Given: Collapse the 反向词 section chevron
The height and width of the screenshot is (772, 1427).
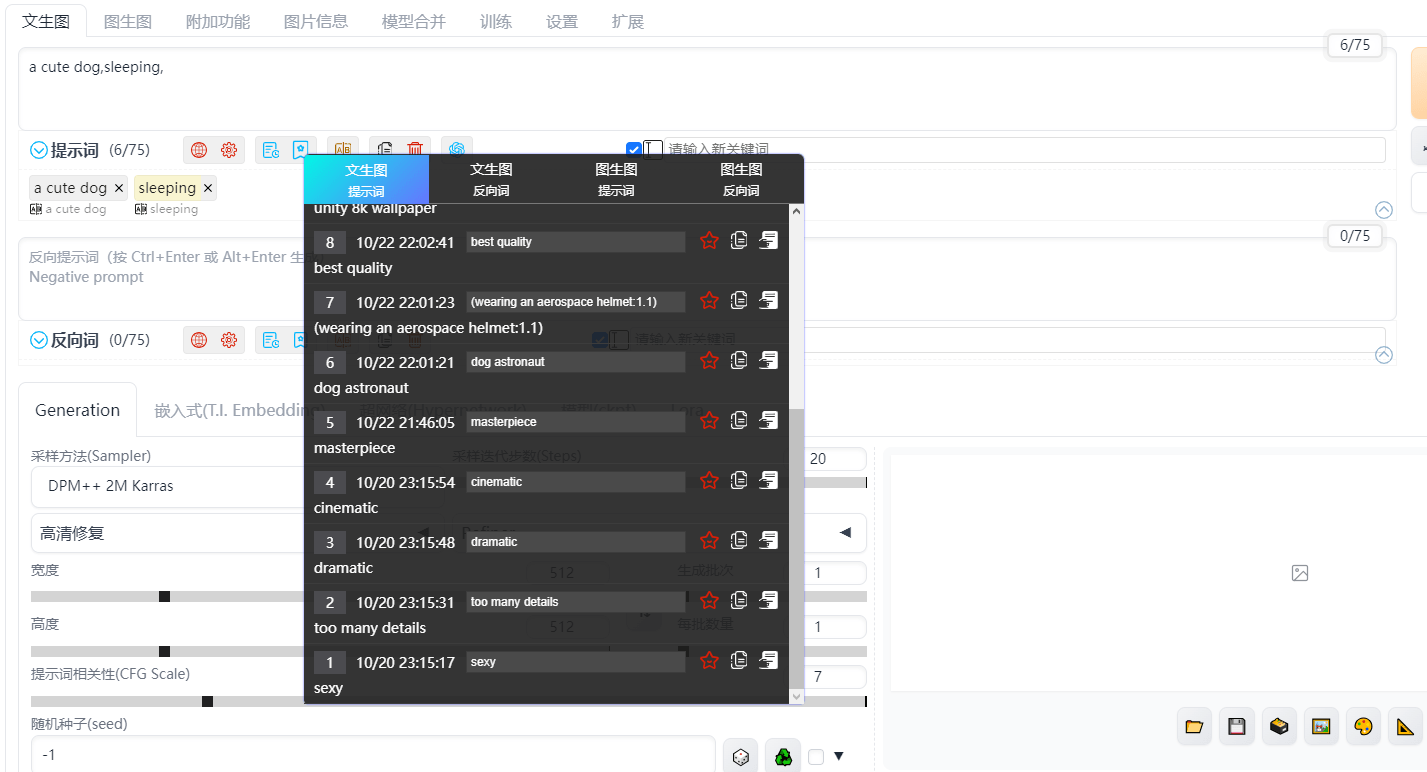Looking at the screenshot, I should (x=39, y=341).
